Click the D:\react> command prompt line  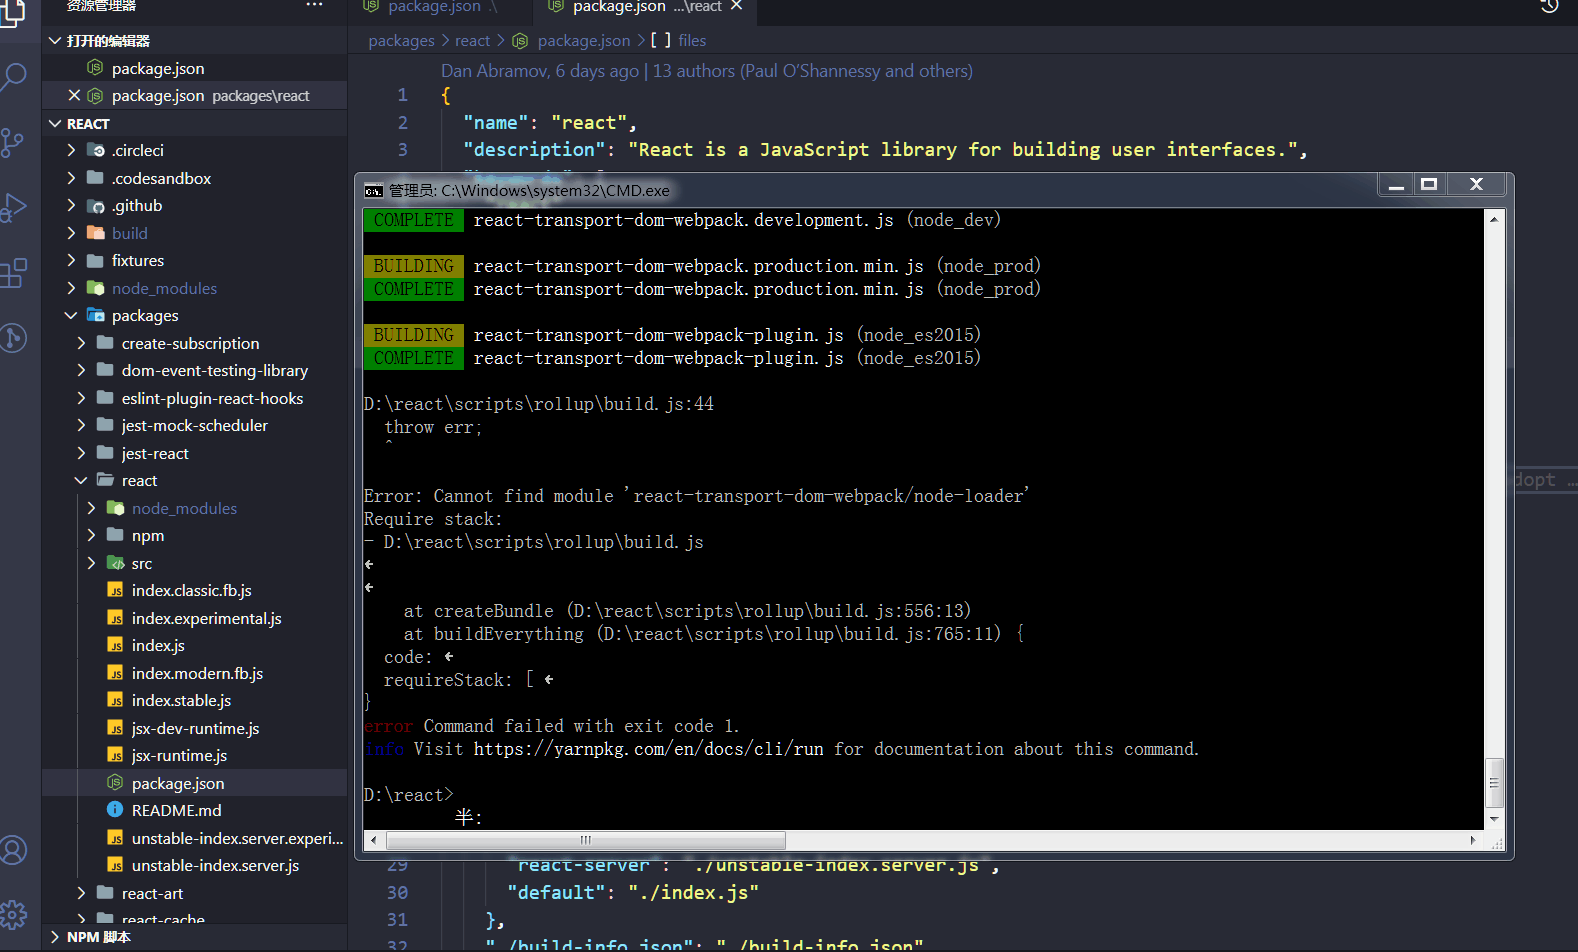pos(408,795)
